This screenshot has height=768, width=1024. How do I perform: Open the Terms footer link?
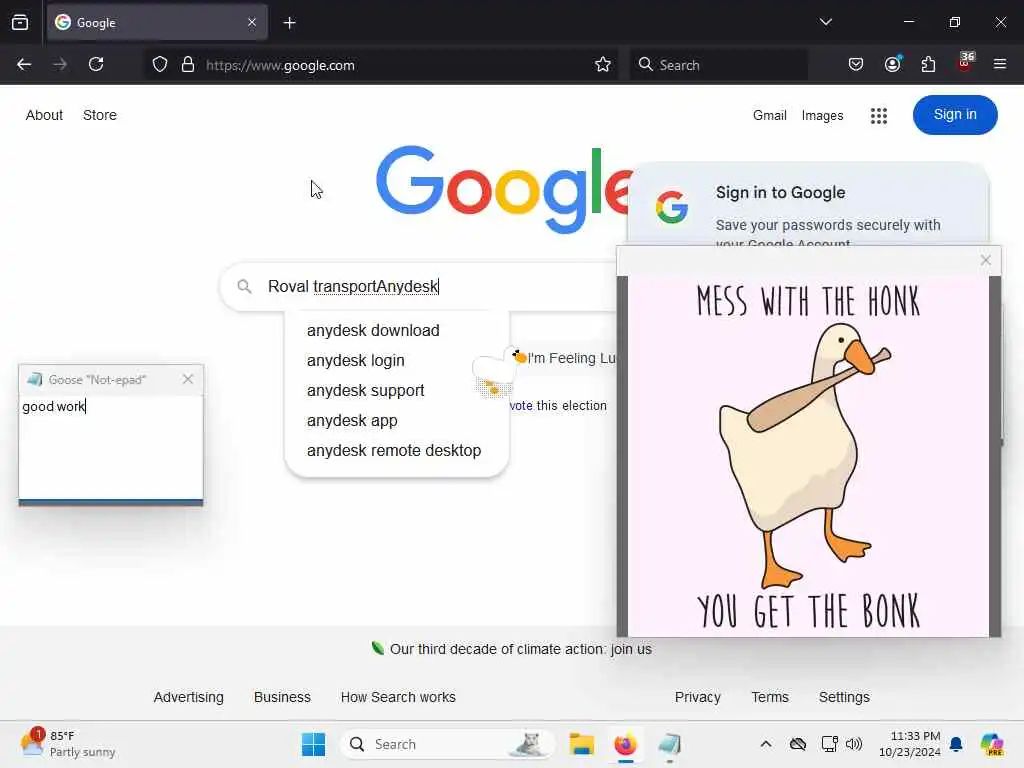point(770,697)
